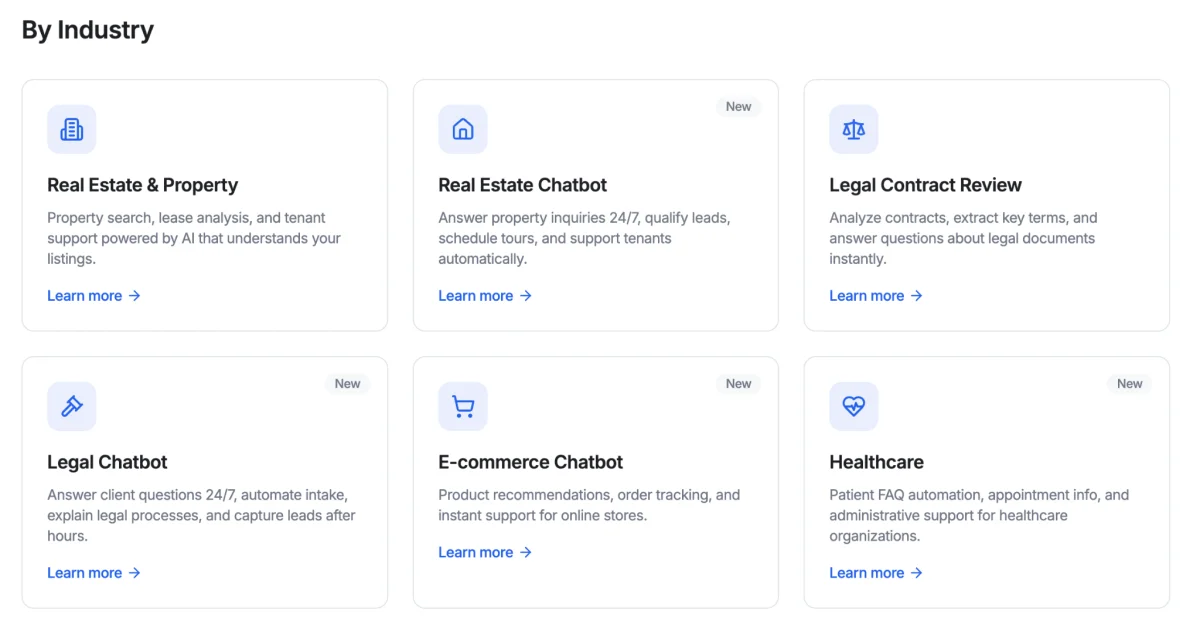Image resolution: width=1200 pixels, height=621 pixels.
Task: Click the document icon on Real Estate & Property card
Action: click(x=71, y=129)
